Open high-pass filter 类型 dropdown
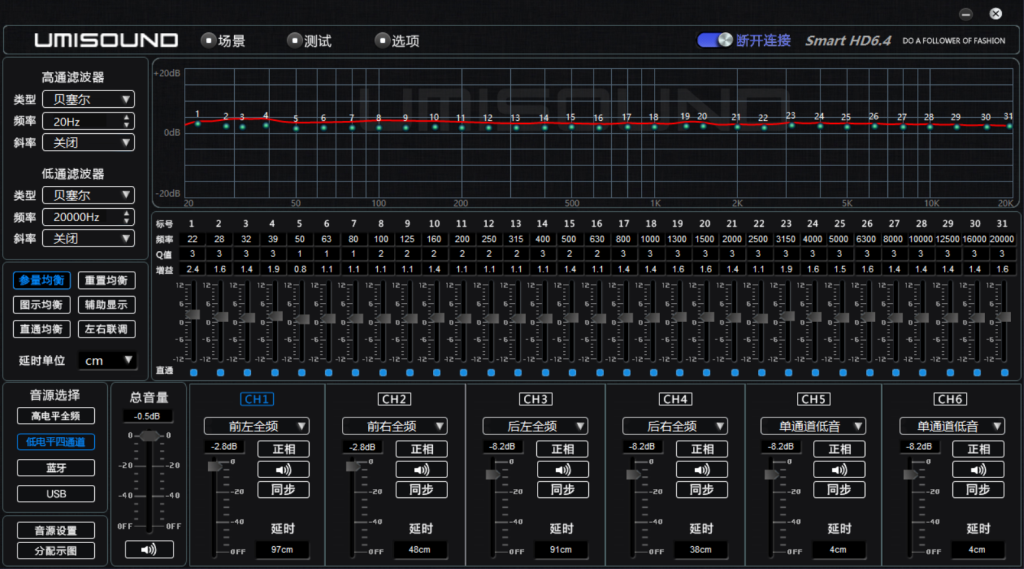 pyautogui.click(x=88, y=99)
